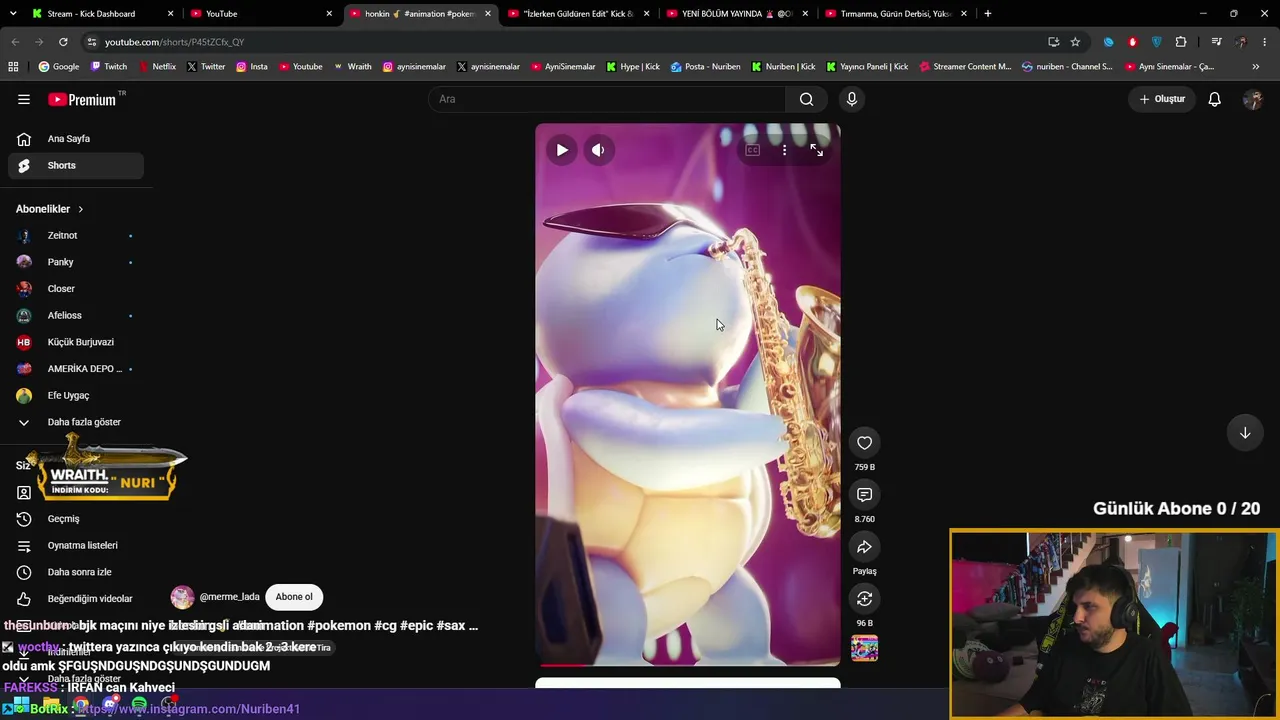Open the Afelioss subscription channel
Screen dimensions: 1280x720
point(76,316)
